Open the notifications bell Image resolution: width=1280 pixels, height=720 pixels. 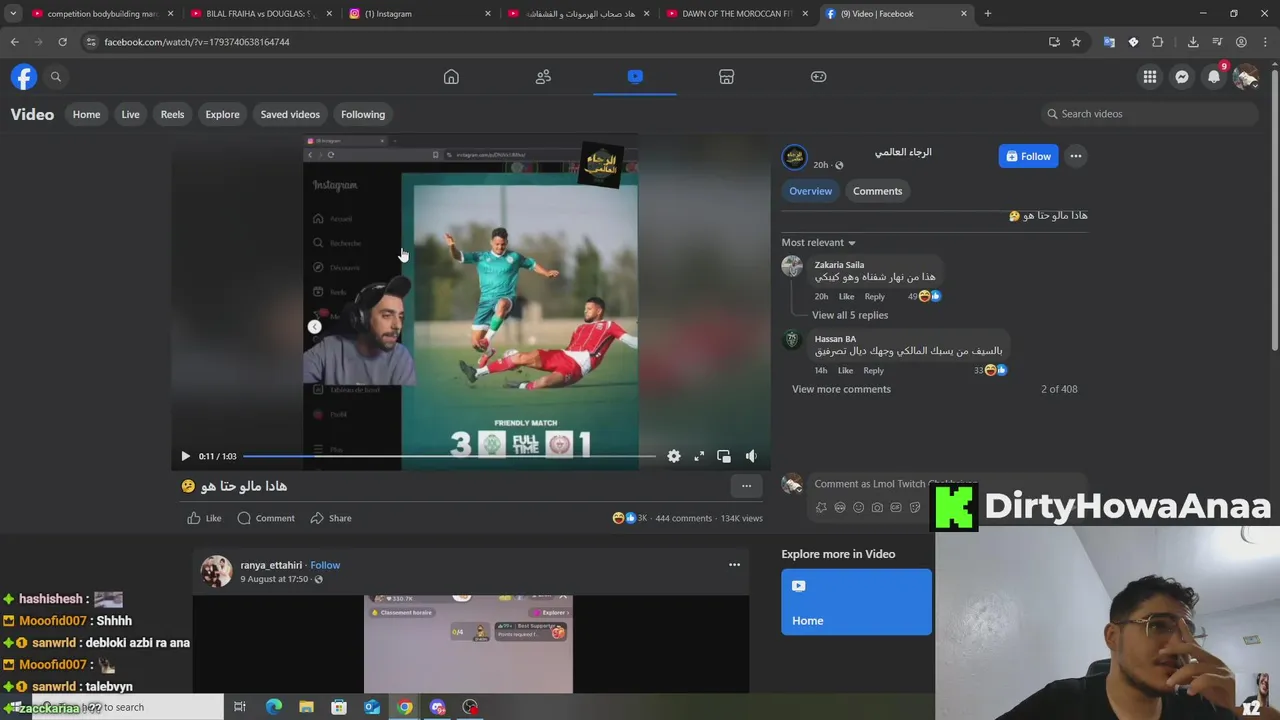(x=1214, y=77)
